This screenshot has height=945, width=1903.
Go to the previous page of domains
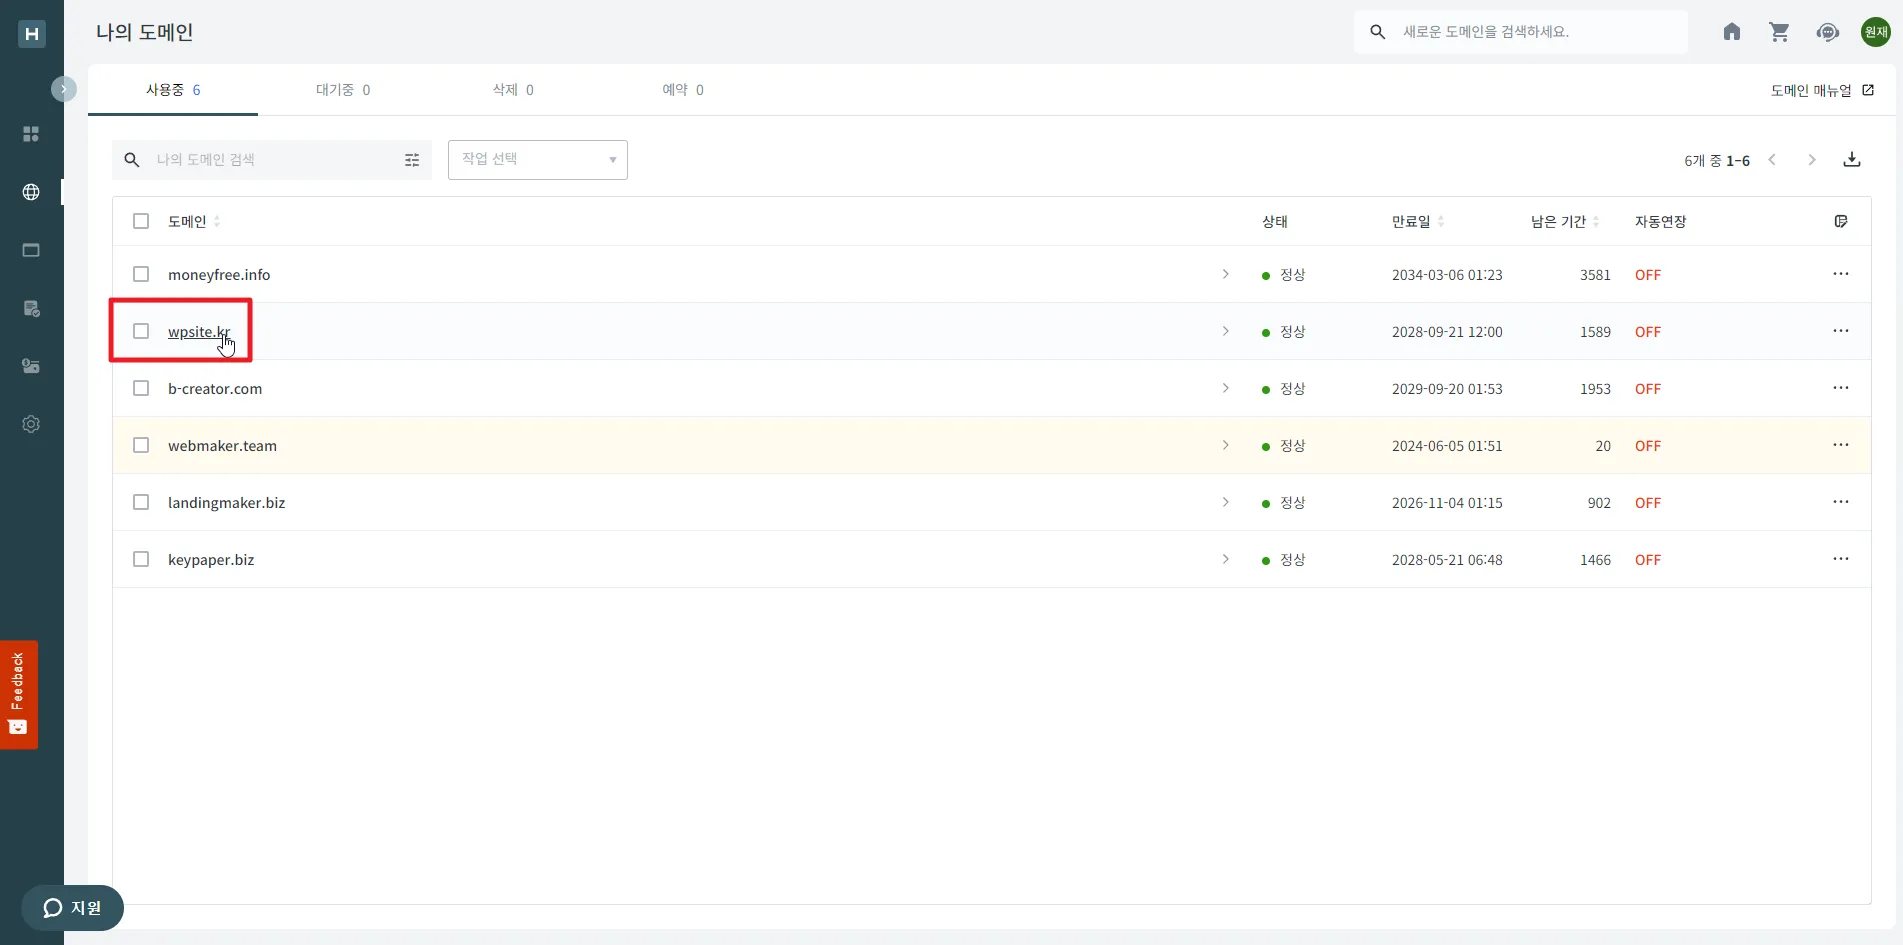pyautogui.click(x=1772, y=160)
